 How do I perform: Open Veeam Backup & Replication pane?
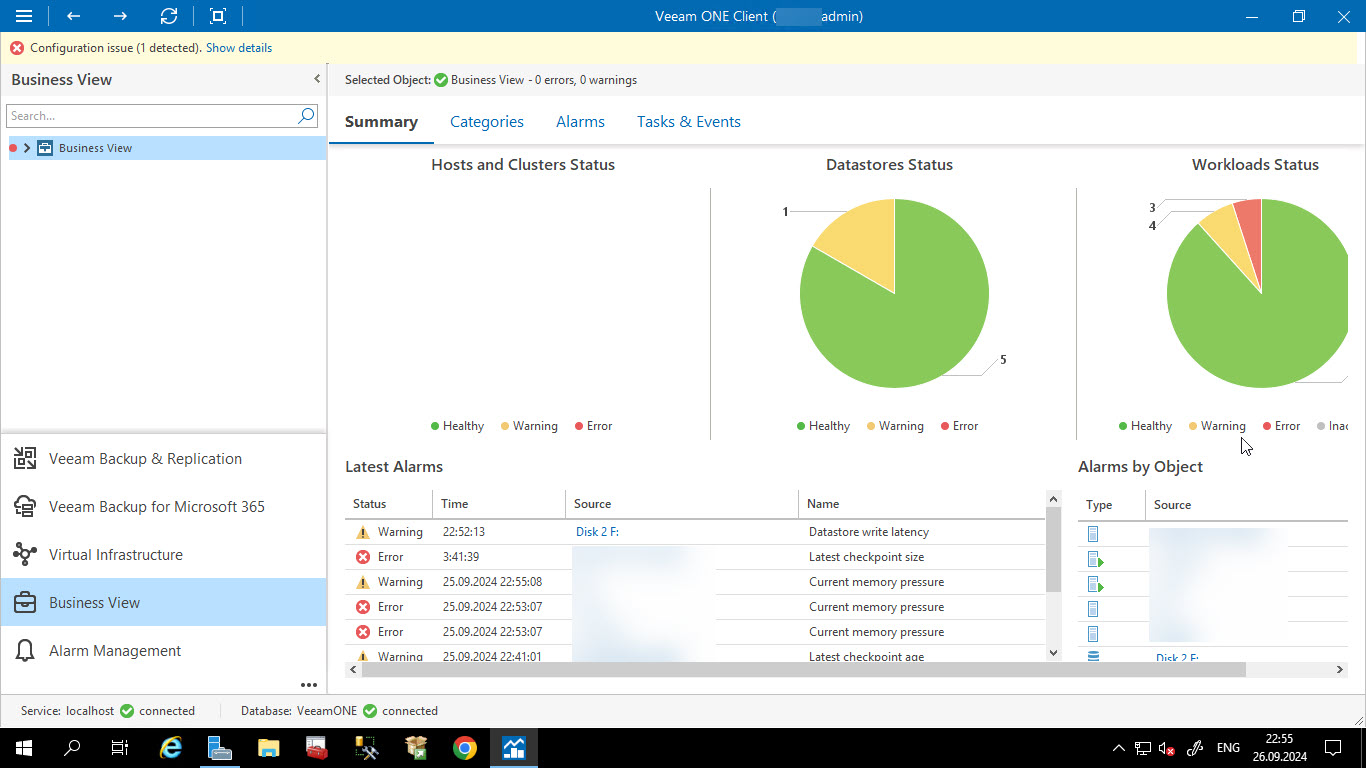pyautogui.click(x=163, y=459)
